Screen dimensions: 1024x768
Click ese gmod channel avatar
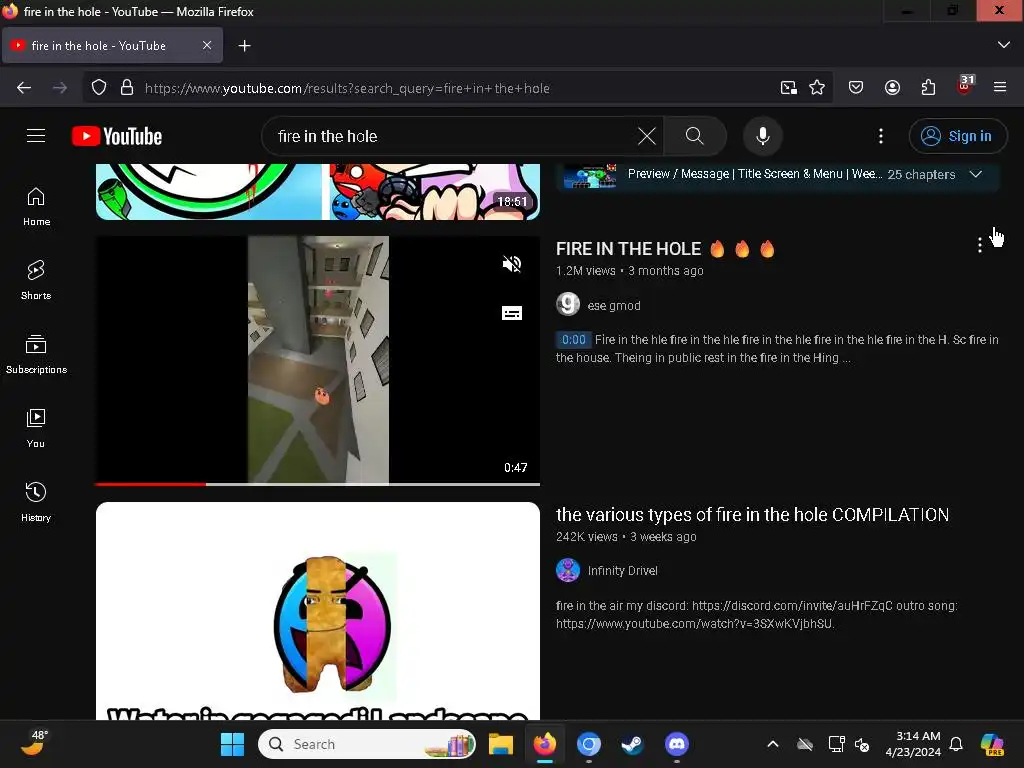coord(568,304)
